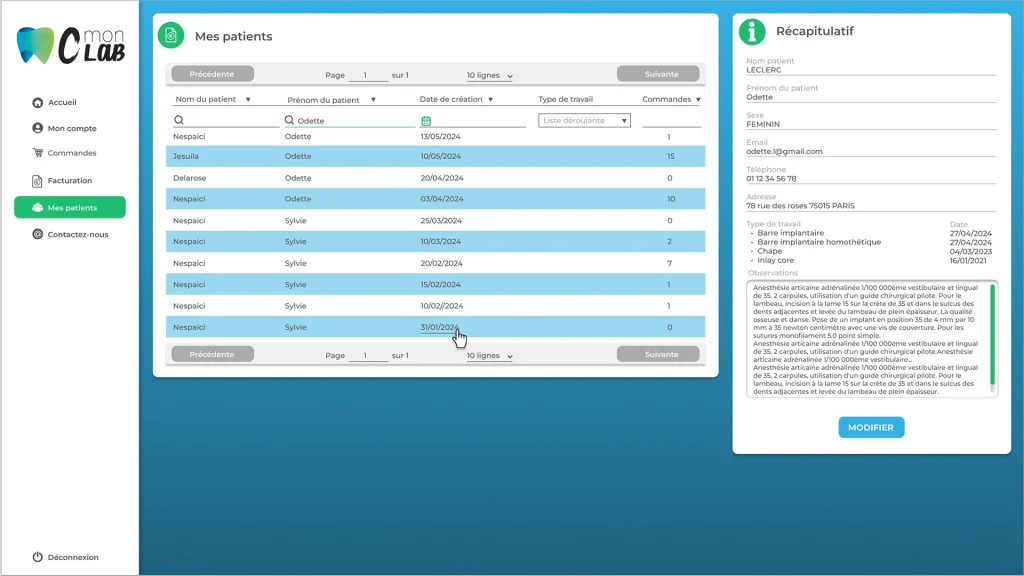The height and width of the screenshot is (576, 1024).
Task: Click the top page number field
Action: (368, 75)
